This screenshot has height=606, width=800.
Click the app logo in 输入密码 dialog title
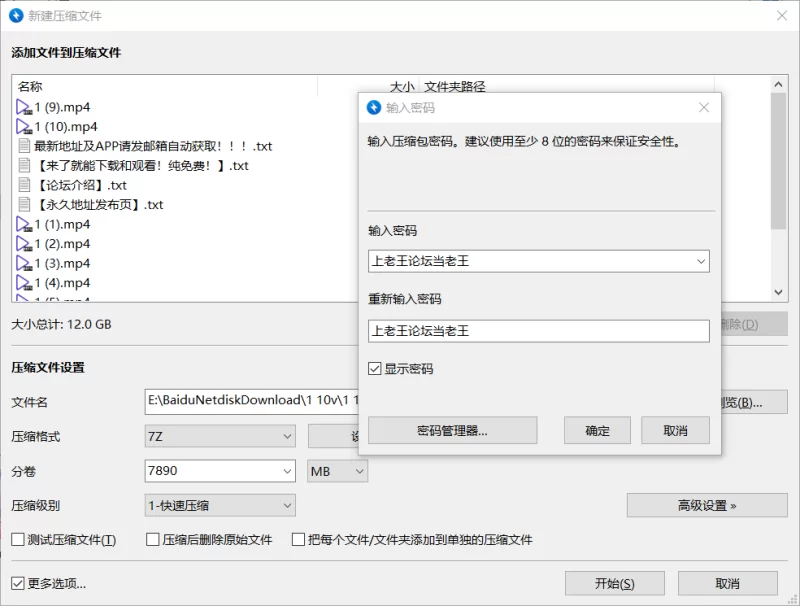pyautogui.click(x=374, y=107)
